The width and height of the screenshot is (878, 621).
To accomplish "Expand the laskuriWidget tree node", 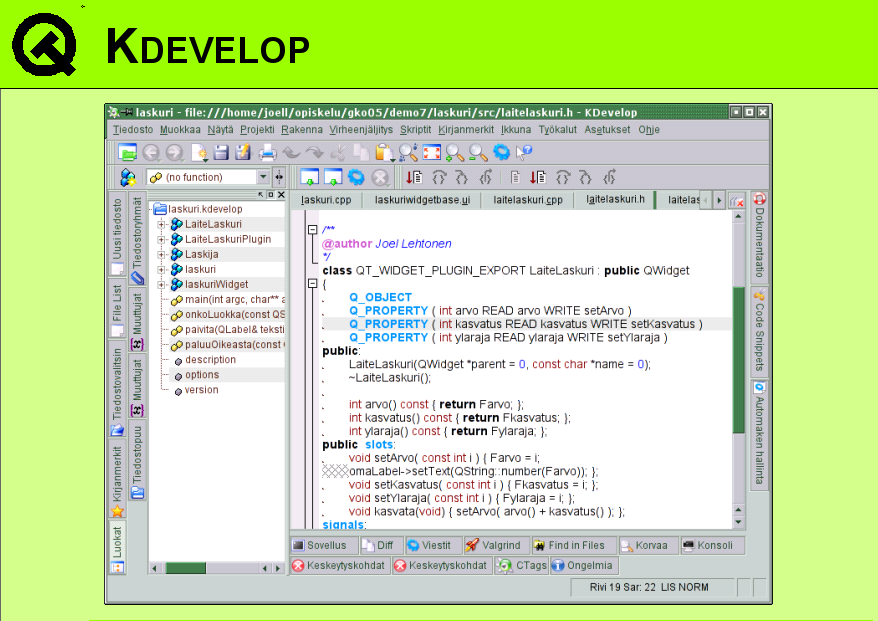I will click(x=161, y=285).
